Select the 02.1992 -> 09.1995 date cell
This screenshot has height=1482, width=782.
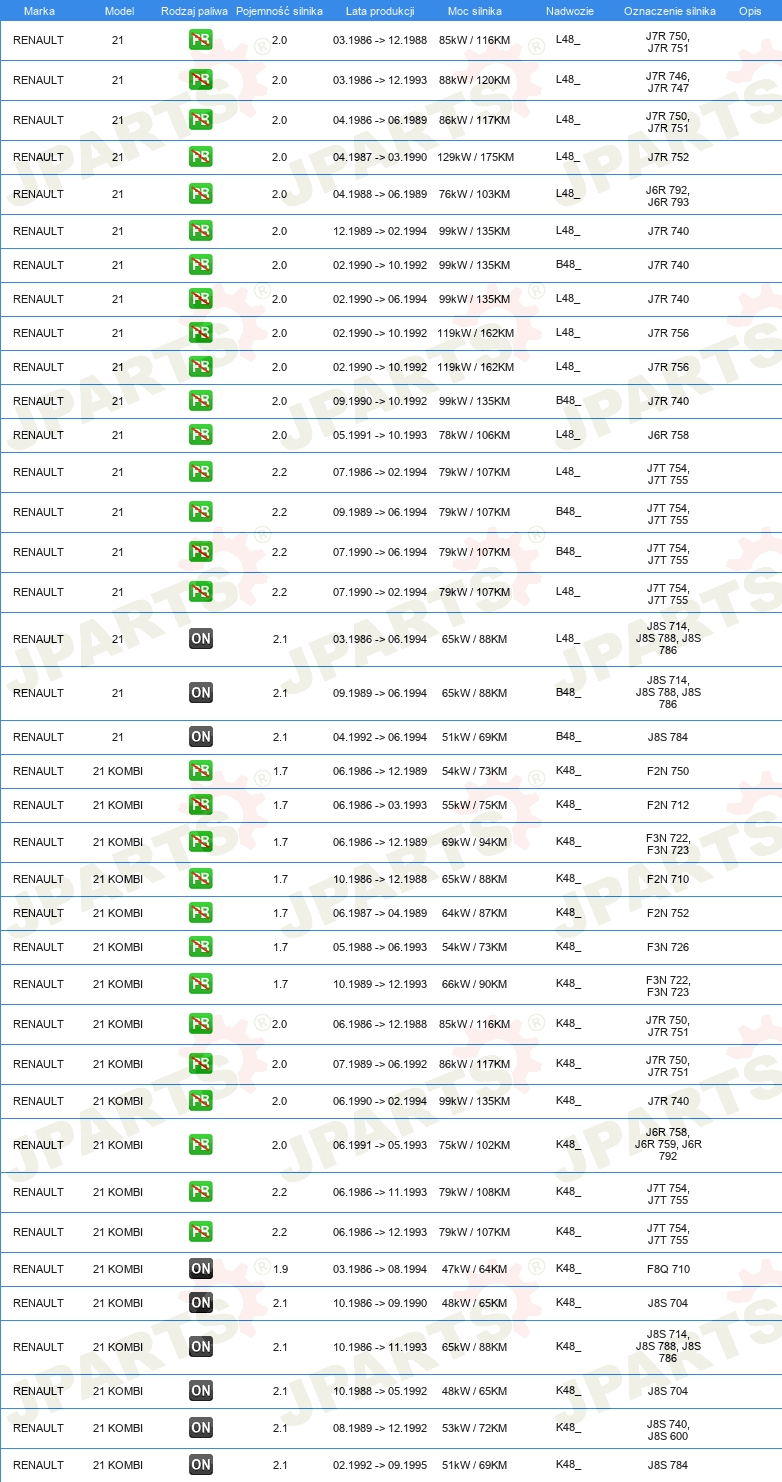click(380, 1465)
